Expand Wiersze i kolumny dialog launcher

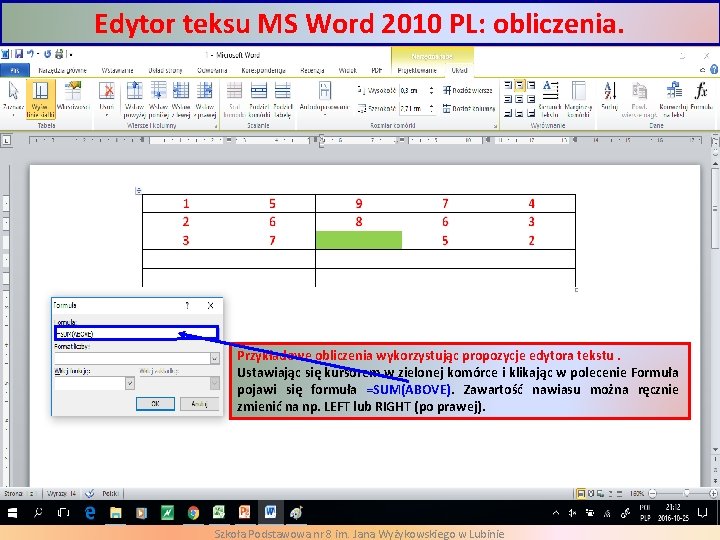tap(216, 126)
